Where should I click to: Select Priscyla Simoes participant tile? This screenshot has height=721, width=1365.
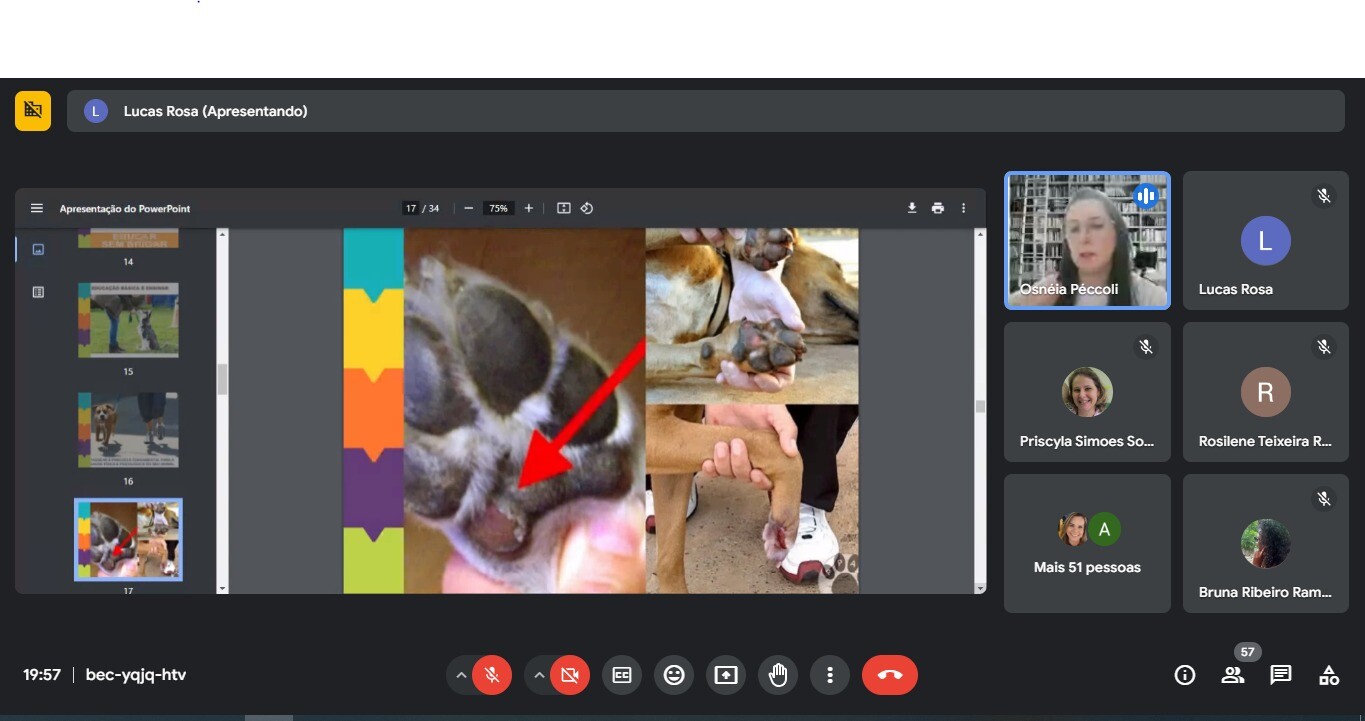click(x=1087, y=392)
